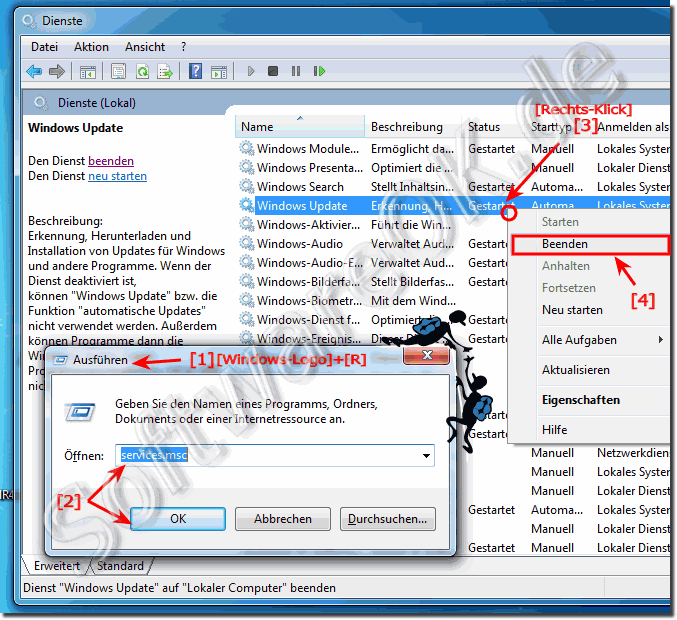The height and width of the screenshot is (620, 677).
Task: Sort by the Name column header
Action: [x=300, y=127]
